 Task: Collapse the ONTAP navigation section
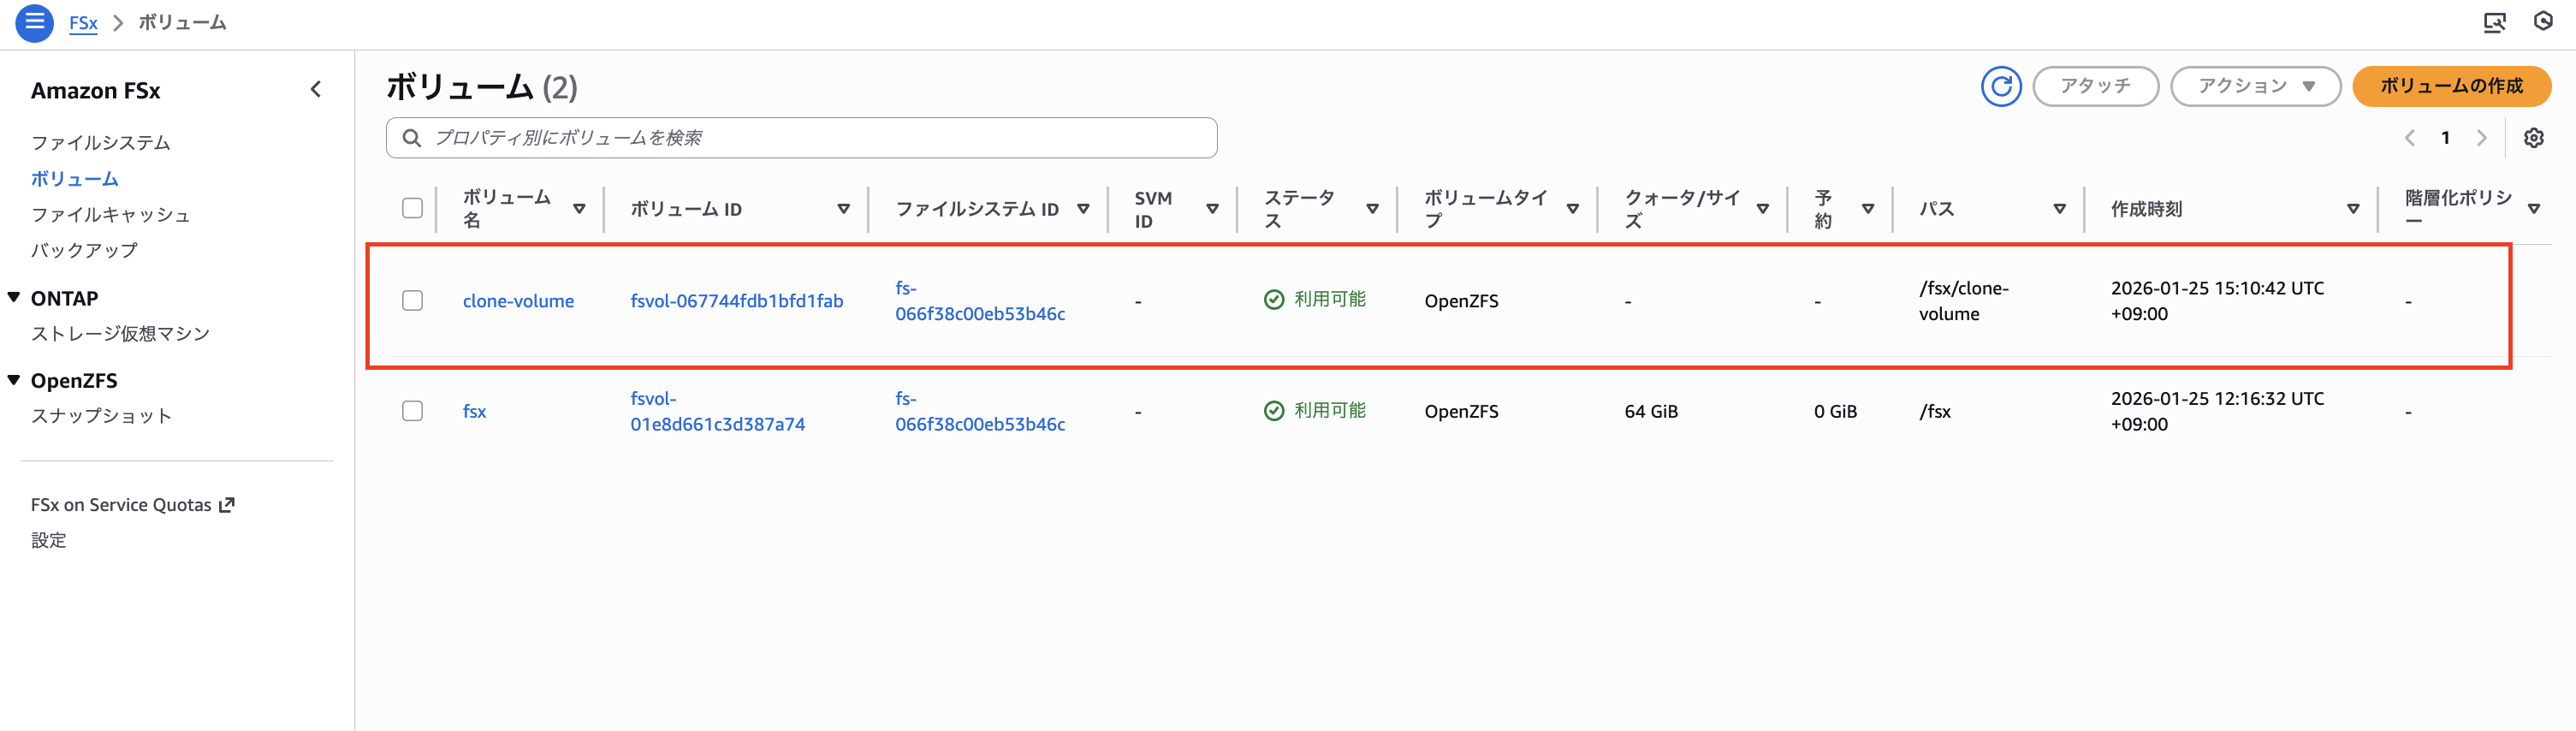14,298
